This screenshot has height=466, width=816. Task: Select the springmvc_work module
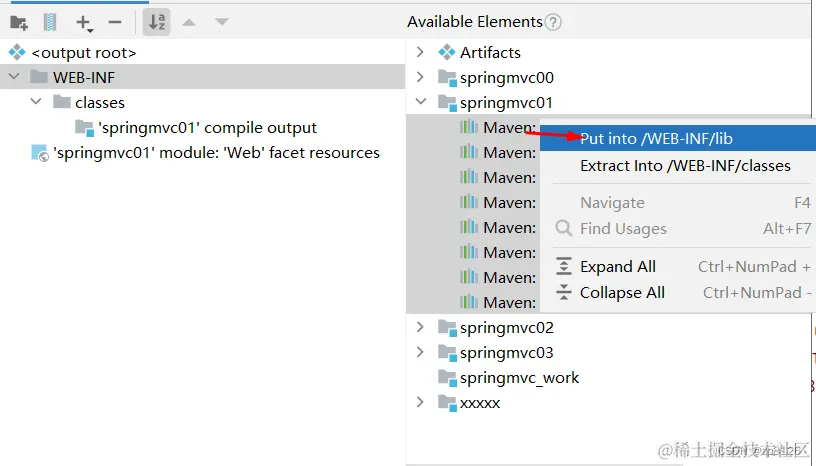[x=519, y=378]
